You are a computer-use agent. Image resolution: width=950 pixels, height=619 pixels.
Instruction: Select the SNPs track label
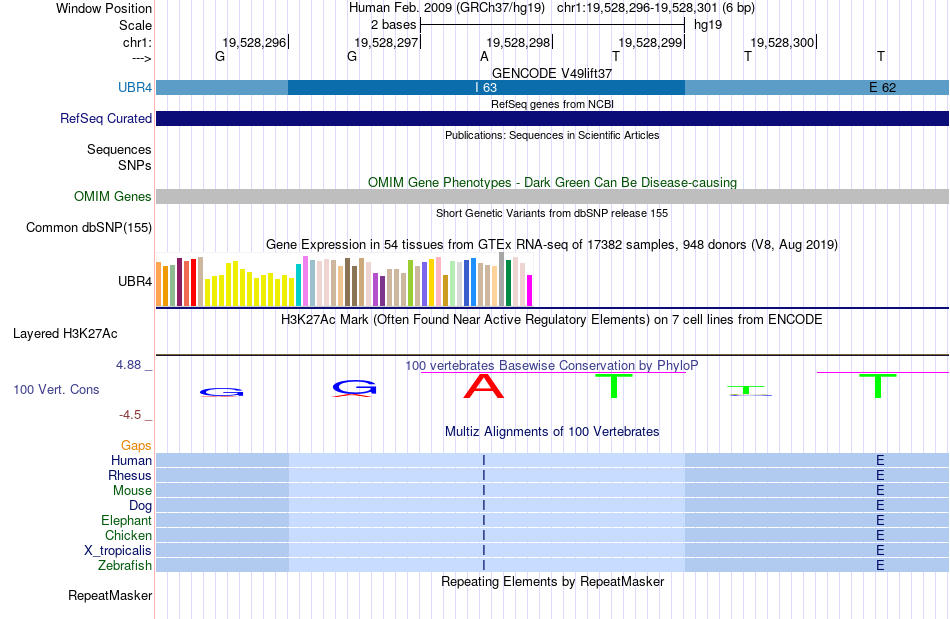click(135, 165)
